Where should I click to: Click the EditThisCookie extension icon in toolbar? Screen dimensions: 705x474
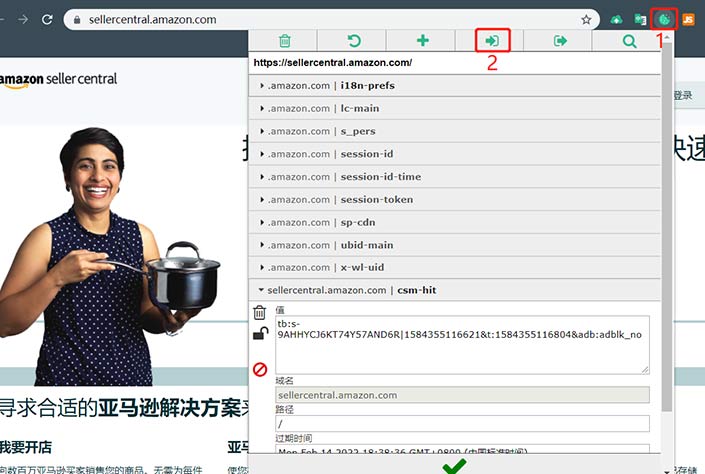[663, 18]
